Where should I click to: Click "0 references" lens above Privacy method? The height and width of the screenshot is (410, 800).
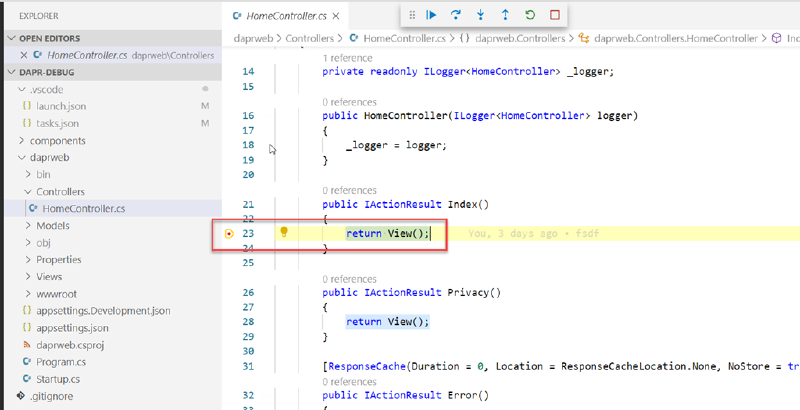point(349,279)
